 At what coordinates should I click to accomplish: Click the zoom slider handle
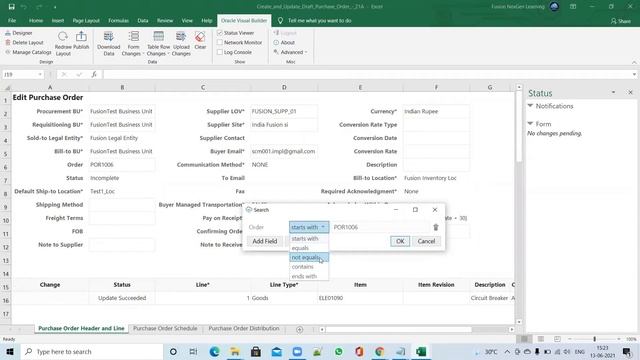[x=594, y=339]
